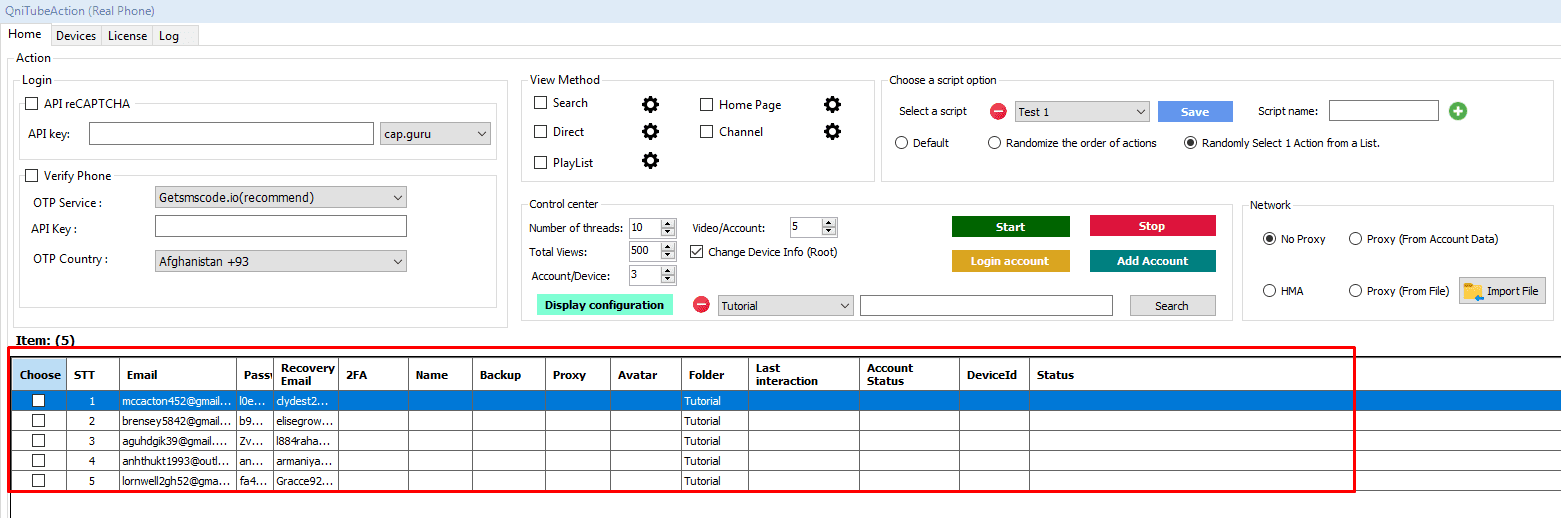The width and height of the screenshot is (1561, 518).
Task: Open the cap.guru captcha service dropdown
Action: pos(435,133)
